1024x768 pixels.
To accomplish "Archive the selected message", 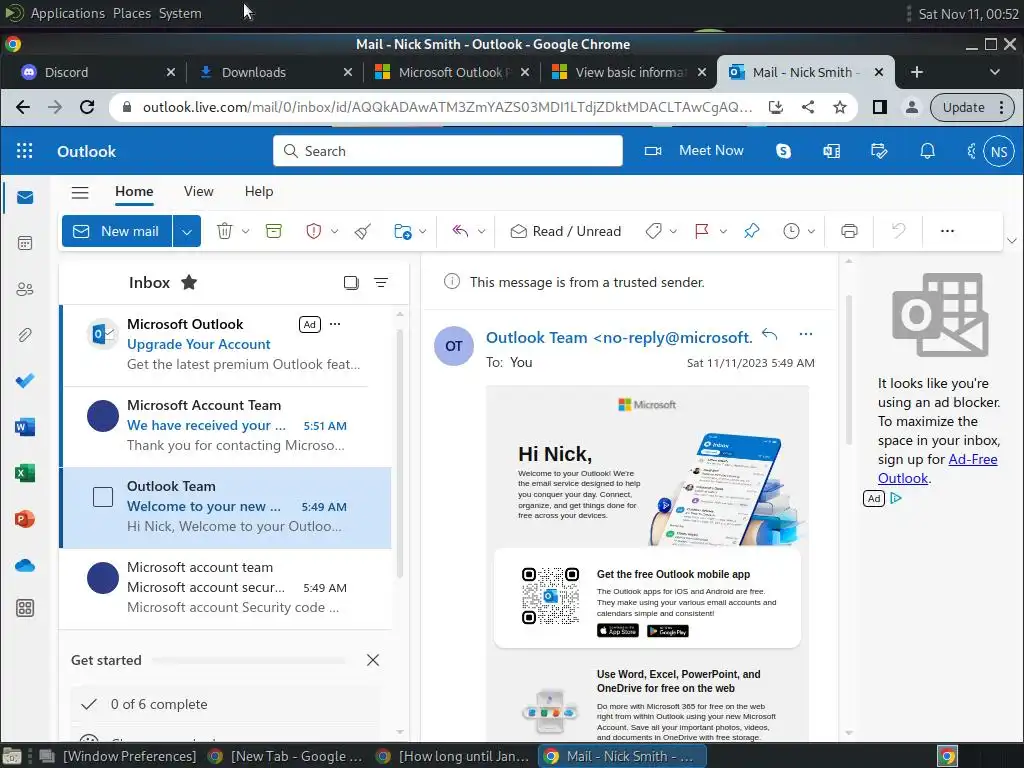I will pos(274,231).
